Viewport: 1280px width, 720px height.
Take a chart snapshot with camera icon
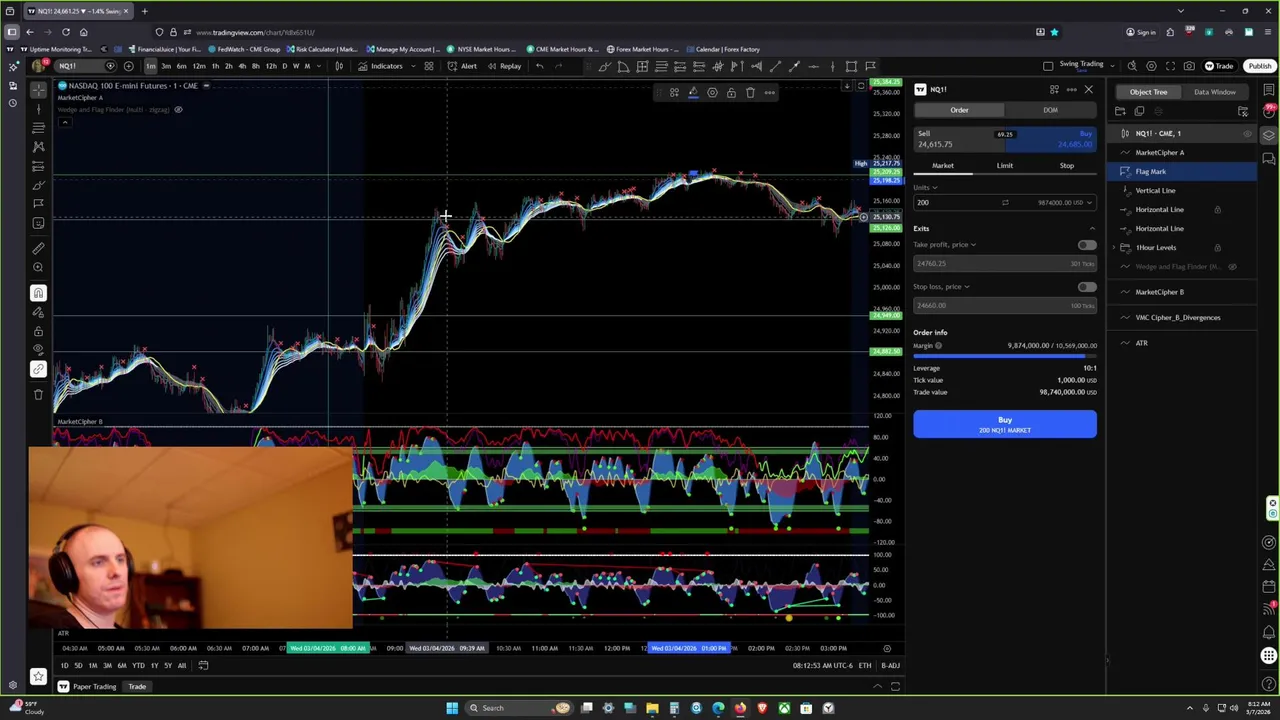[x=1189, y=66]
